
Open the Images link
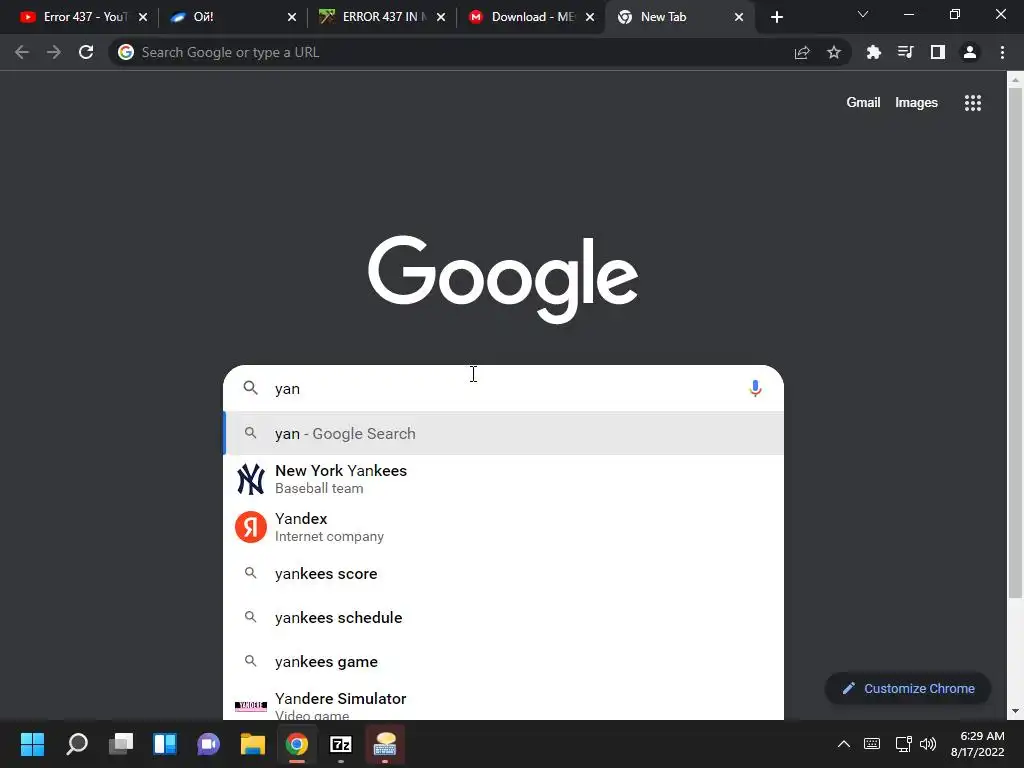click(916, 103)
